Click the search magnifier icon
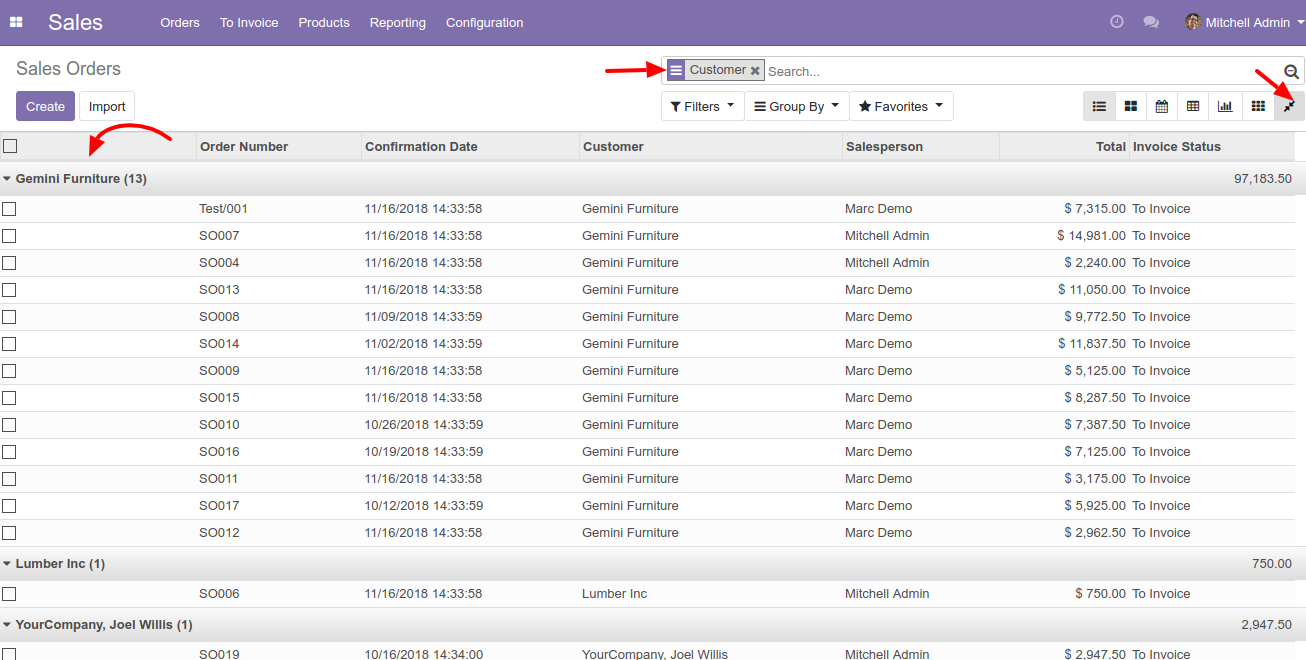This screenshot has width=1306, height=660. point(1292,71)
